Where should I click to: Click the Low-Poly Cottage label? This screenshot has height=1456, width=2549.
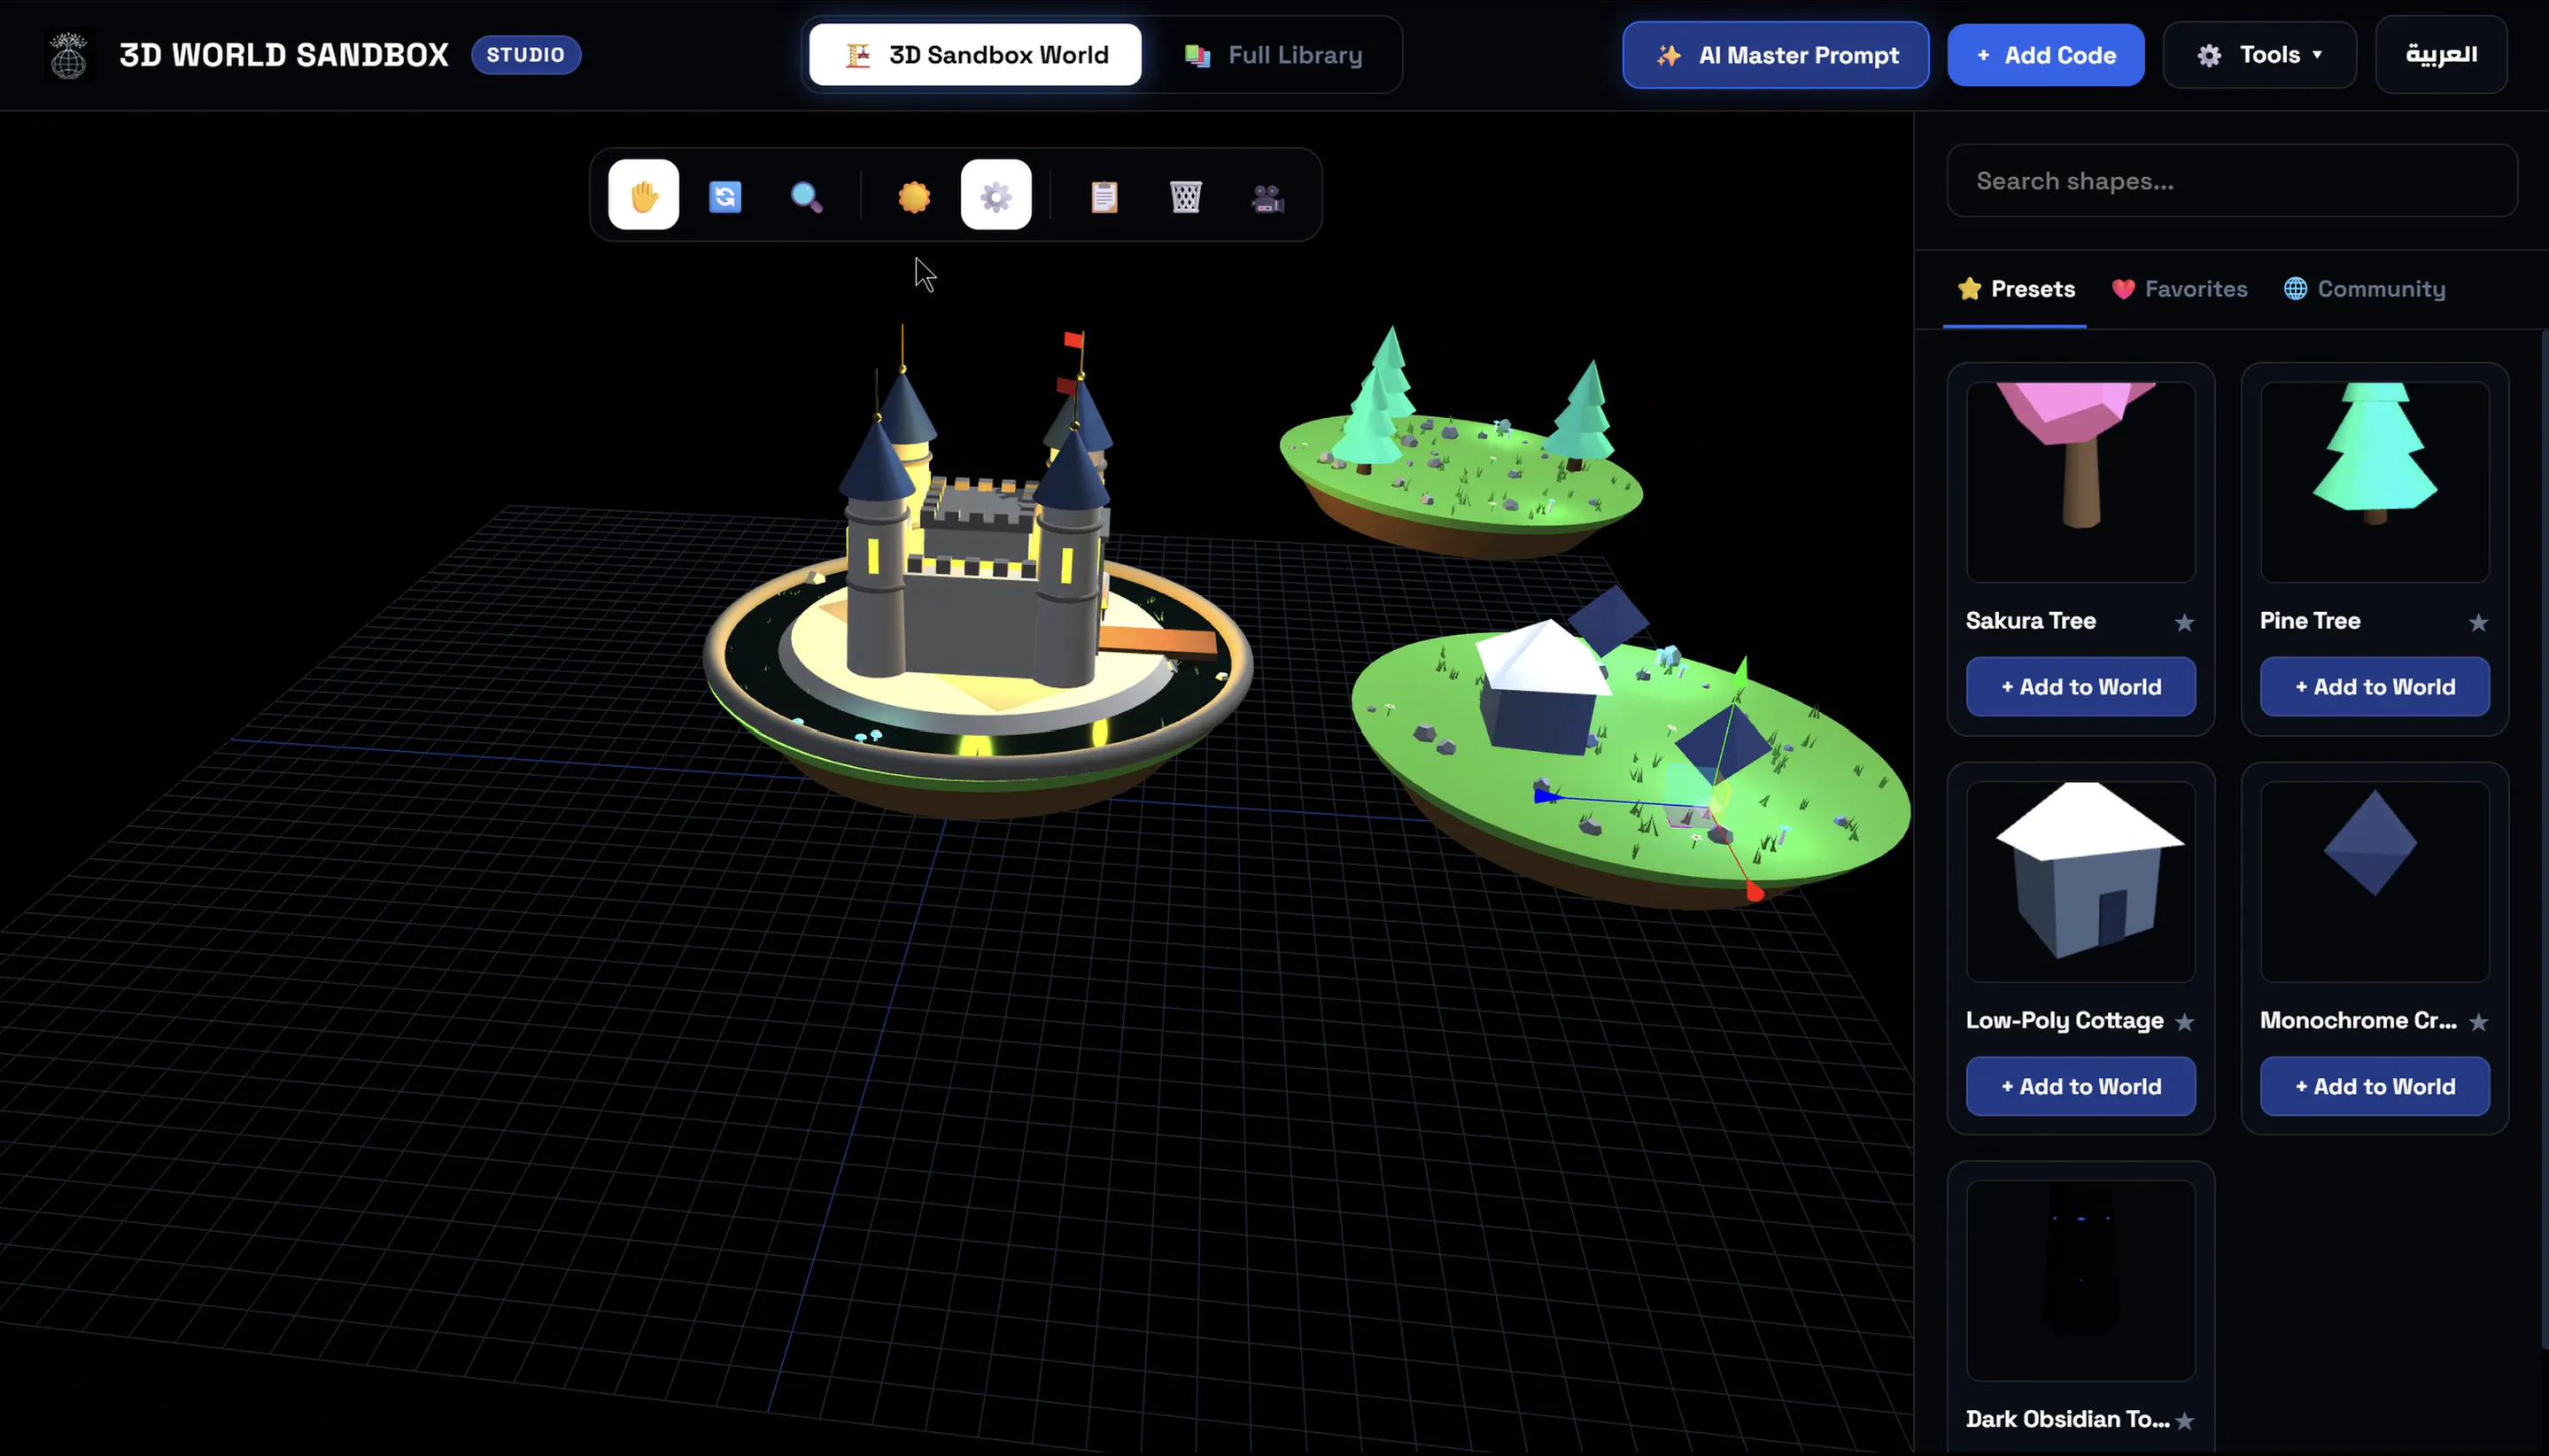click(2064, 1020)
